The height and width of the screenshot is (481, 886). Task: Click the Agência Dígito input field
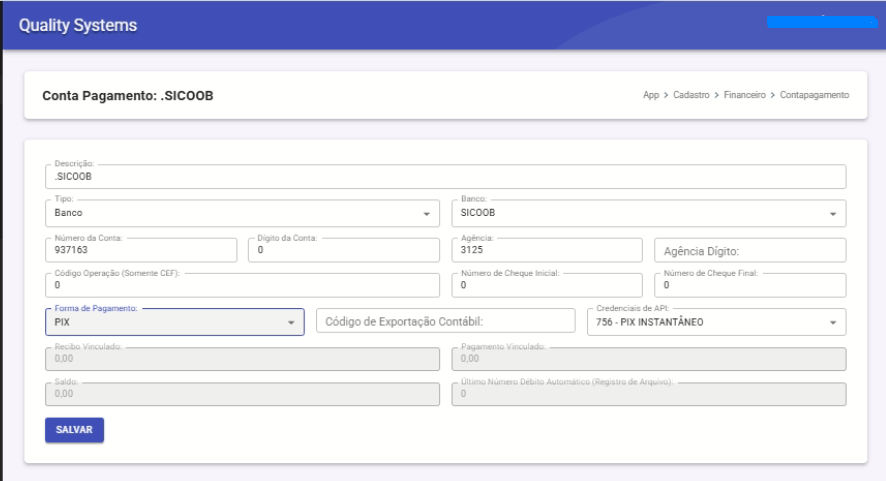tap(749, 251)
